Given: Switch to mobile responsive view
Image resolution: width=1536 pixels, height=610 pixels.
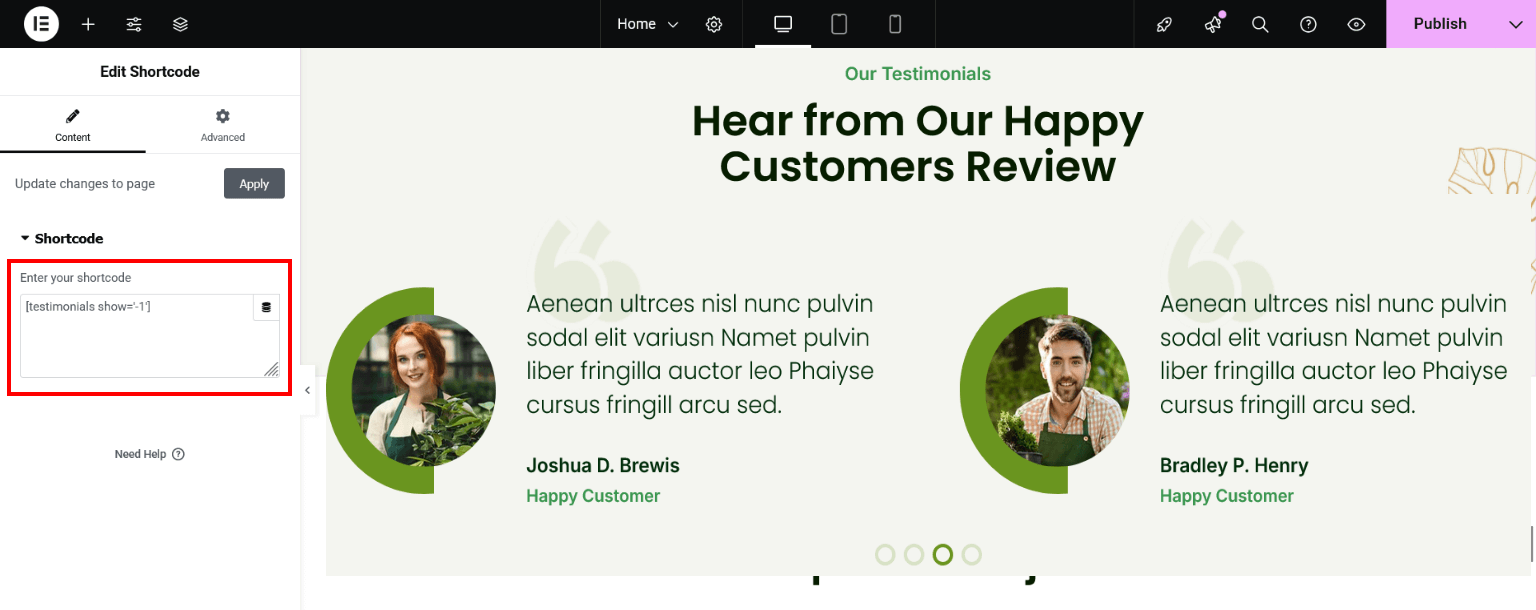Looking at the screenshot, I should click(895, 24).
